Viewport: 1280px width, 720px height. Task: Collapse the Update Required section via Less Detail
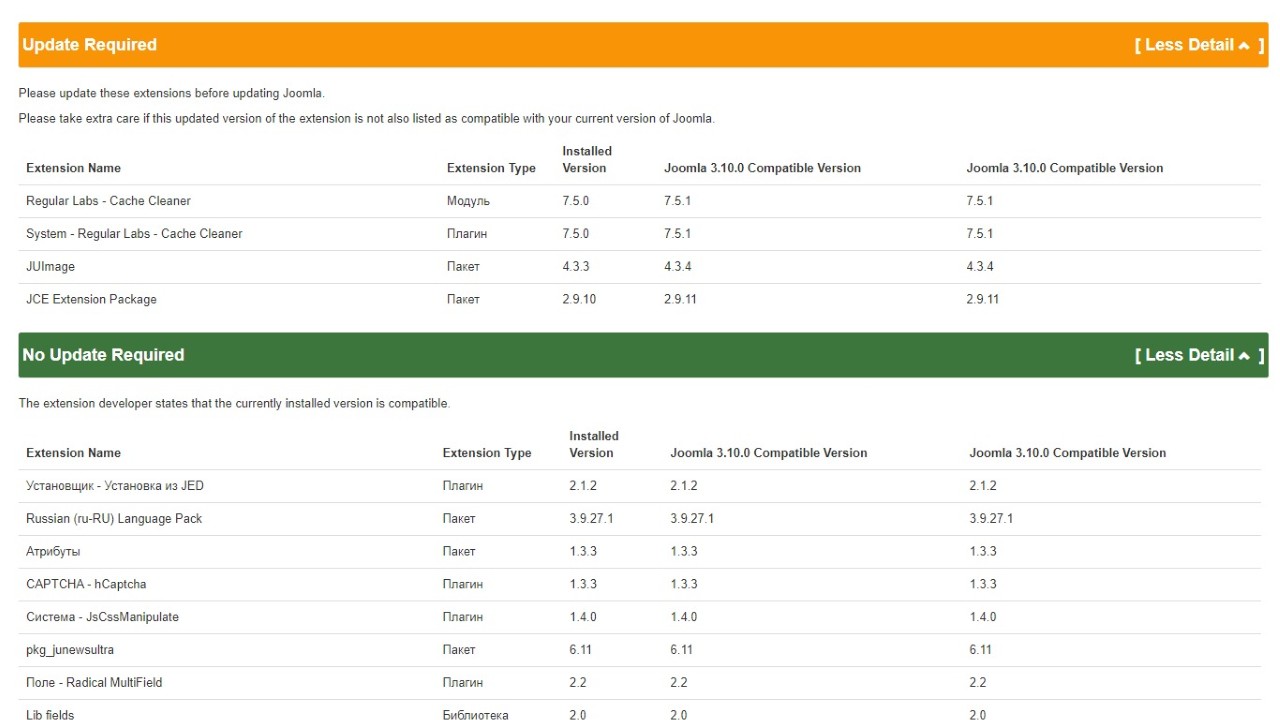(x=1199, y=45)
